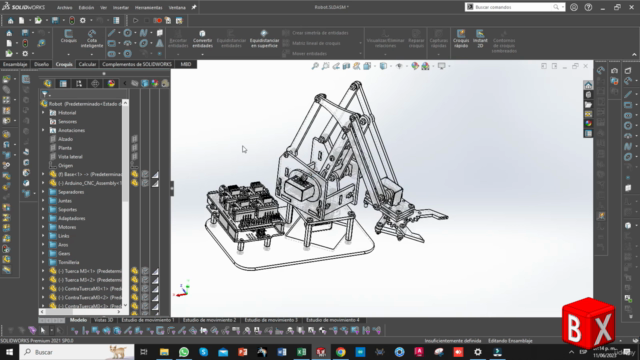Click the feature tree vertical scrollbar
This screenshot has width=640, height=360.
tap(125, 204)
